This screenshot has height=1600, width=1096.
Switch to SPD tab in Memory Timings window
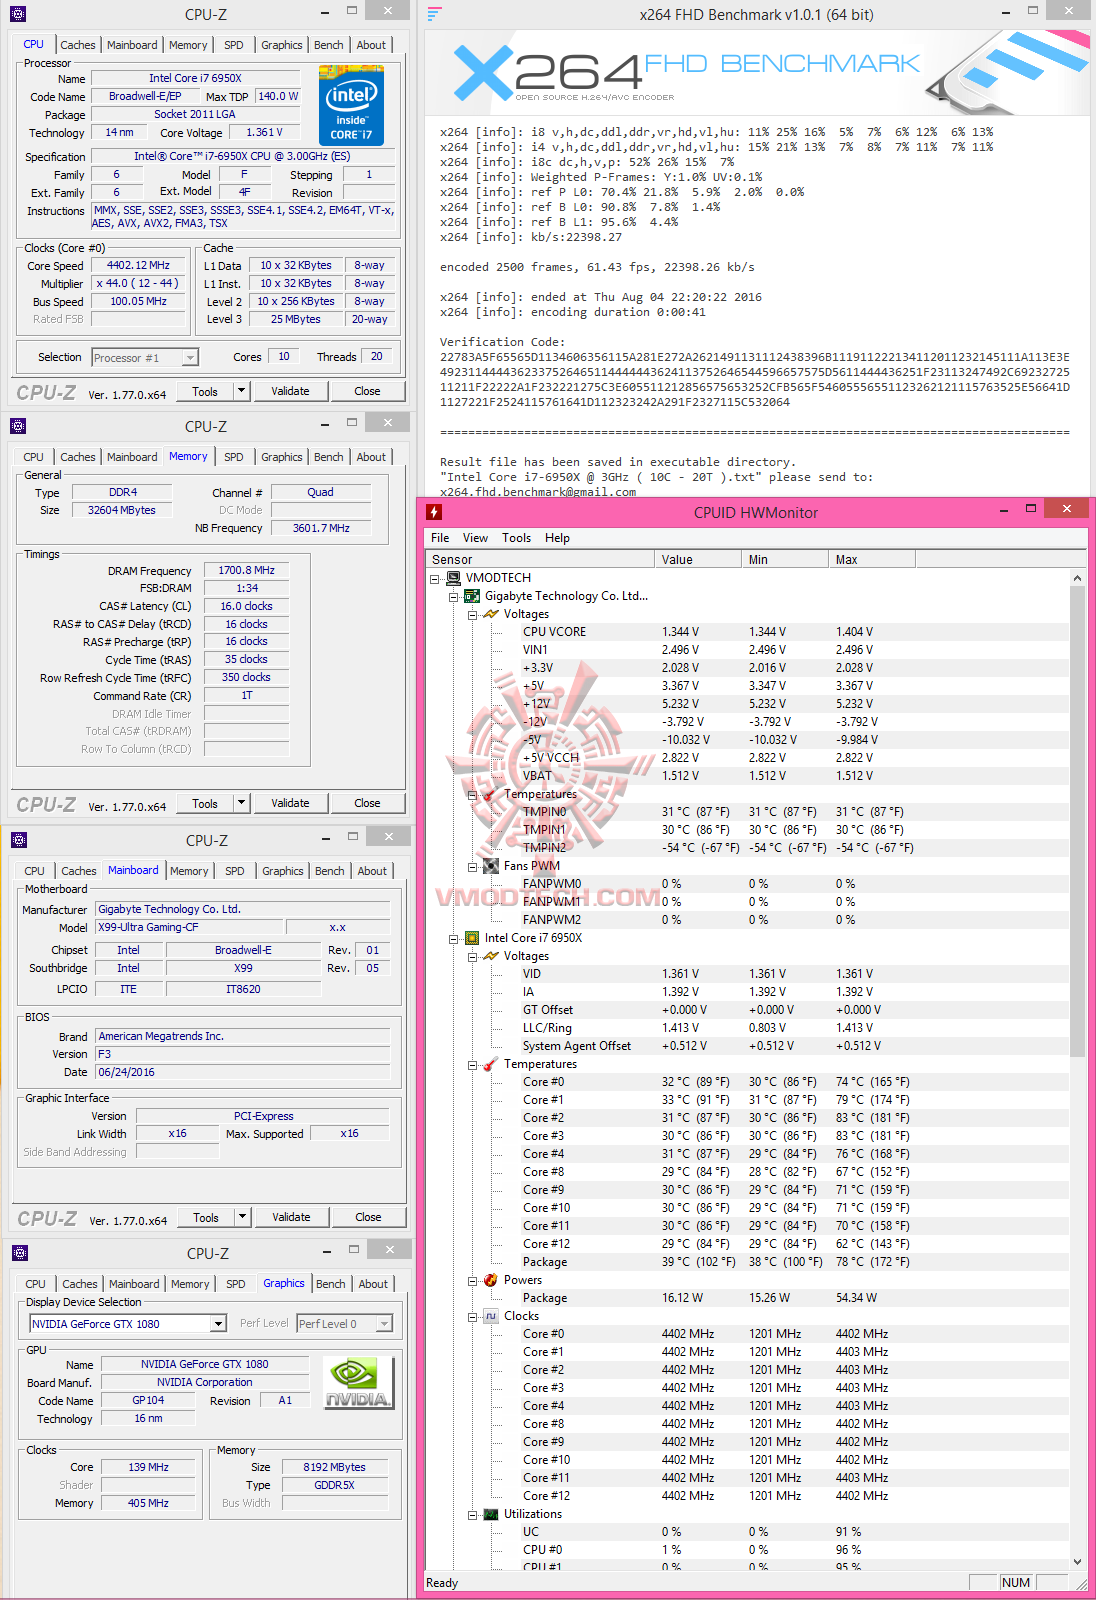[x=234, y=457]
